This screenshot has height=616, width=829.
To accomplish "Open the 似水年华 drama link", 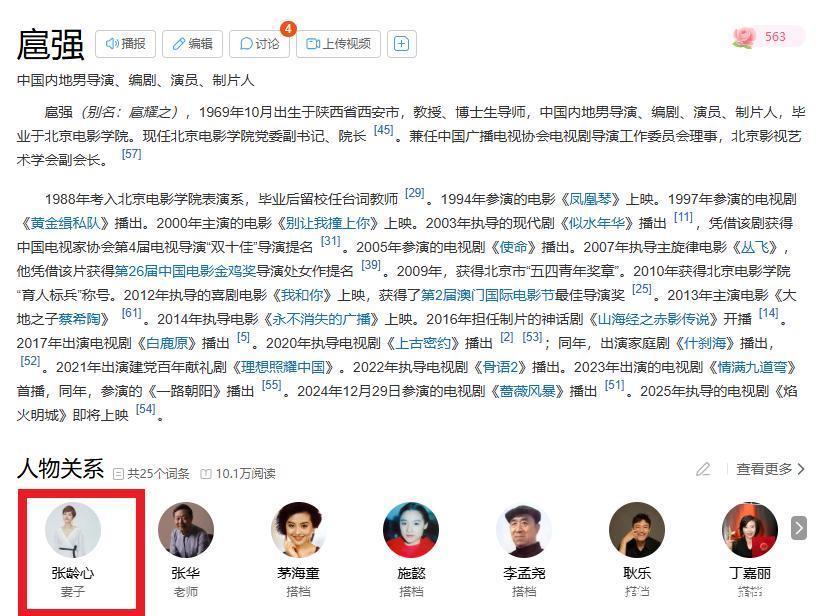I will click(x=597, y=223).
